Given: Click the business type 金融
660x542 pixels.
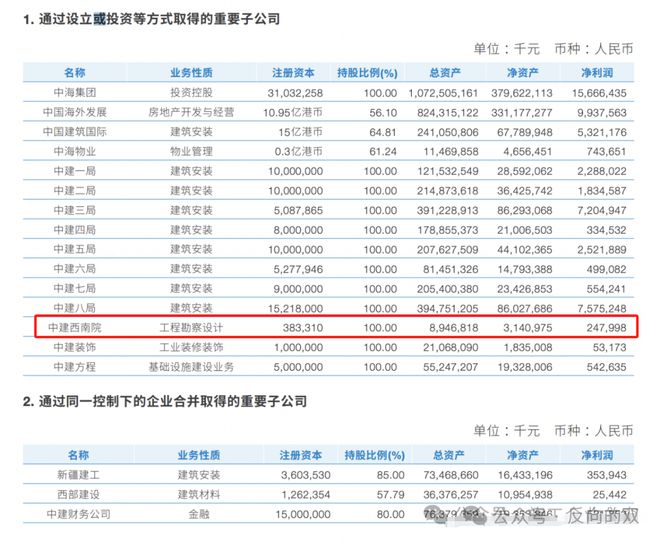Looking at the screenshot, I should pyautogui.click(x=199, y=514).
